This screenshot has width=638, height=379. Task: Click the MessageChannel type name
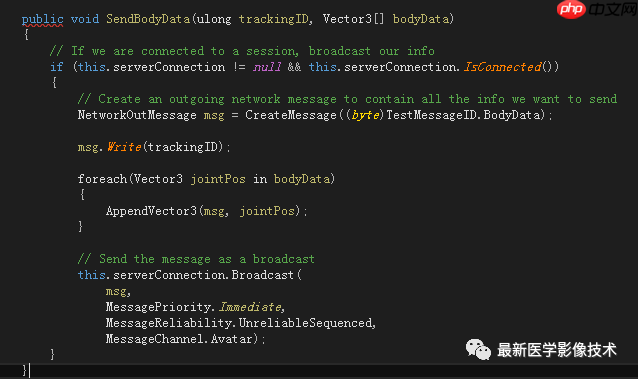click(155, 339)
